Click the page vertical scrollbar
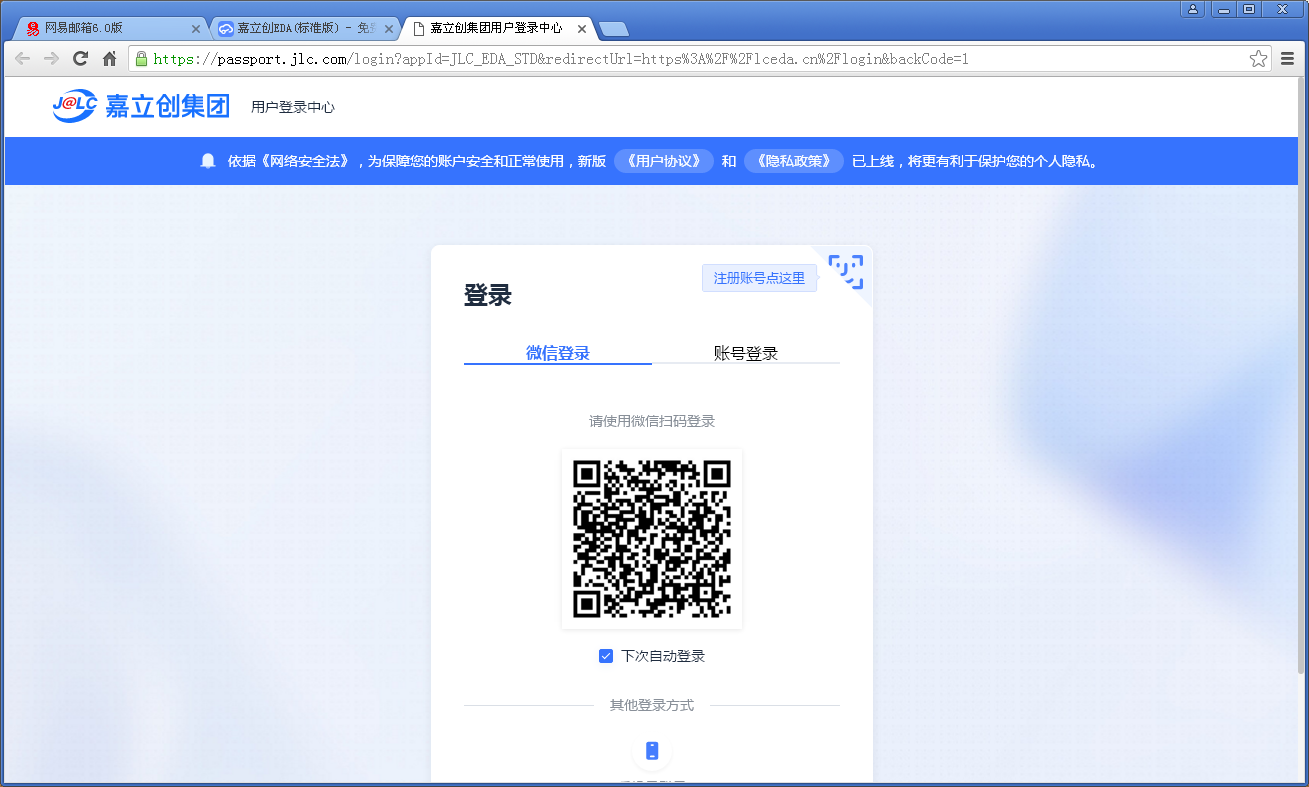The width and height of the screenshot is (1309, 787). point(1303,375)
